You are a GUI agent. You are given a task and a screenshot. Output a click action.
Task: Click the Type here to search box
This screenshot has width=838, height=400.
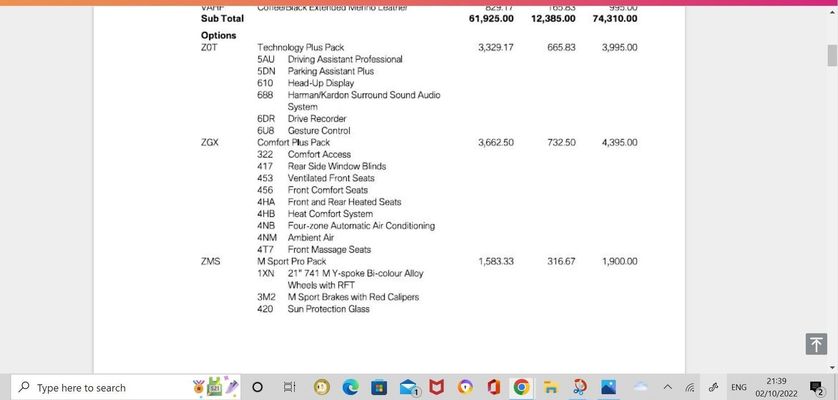click(126, 387)
